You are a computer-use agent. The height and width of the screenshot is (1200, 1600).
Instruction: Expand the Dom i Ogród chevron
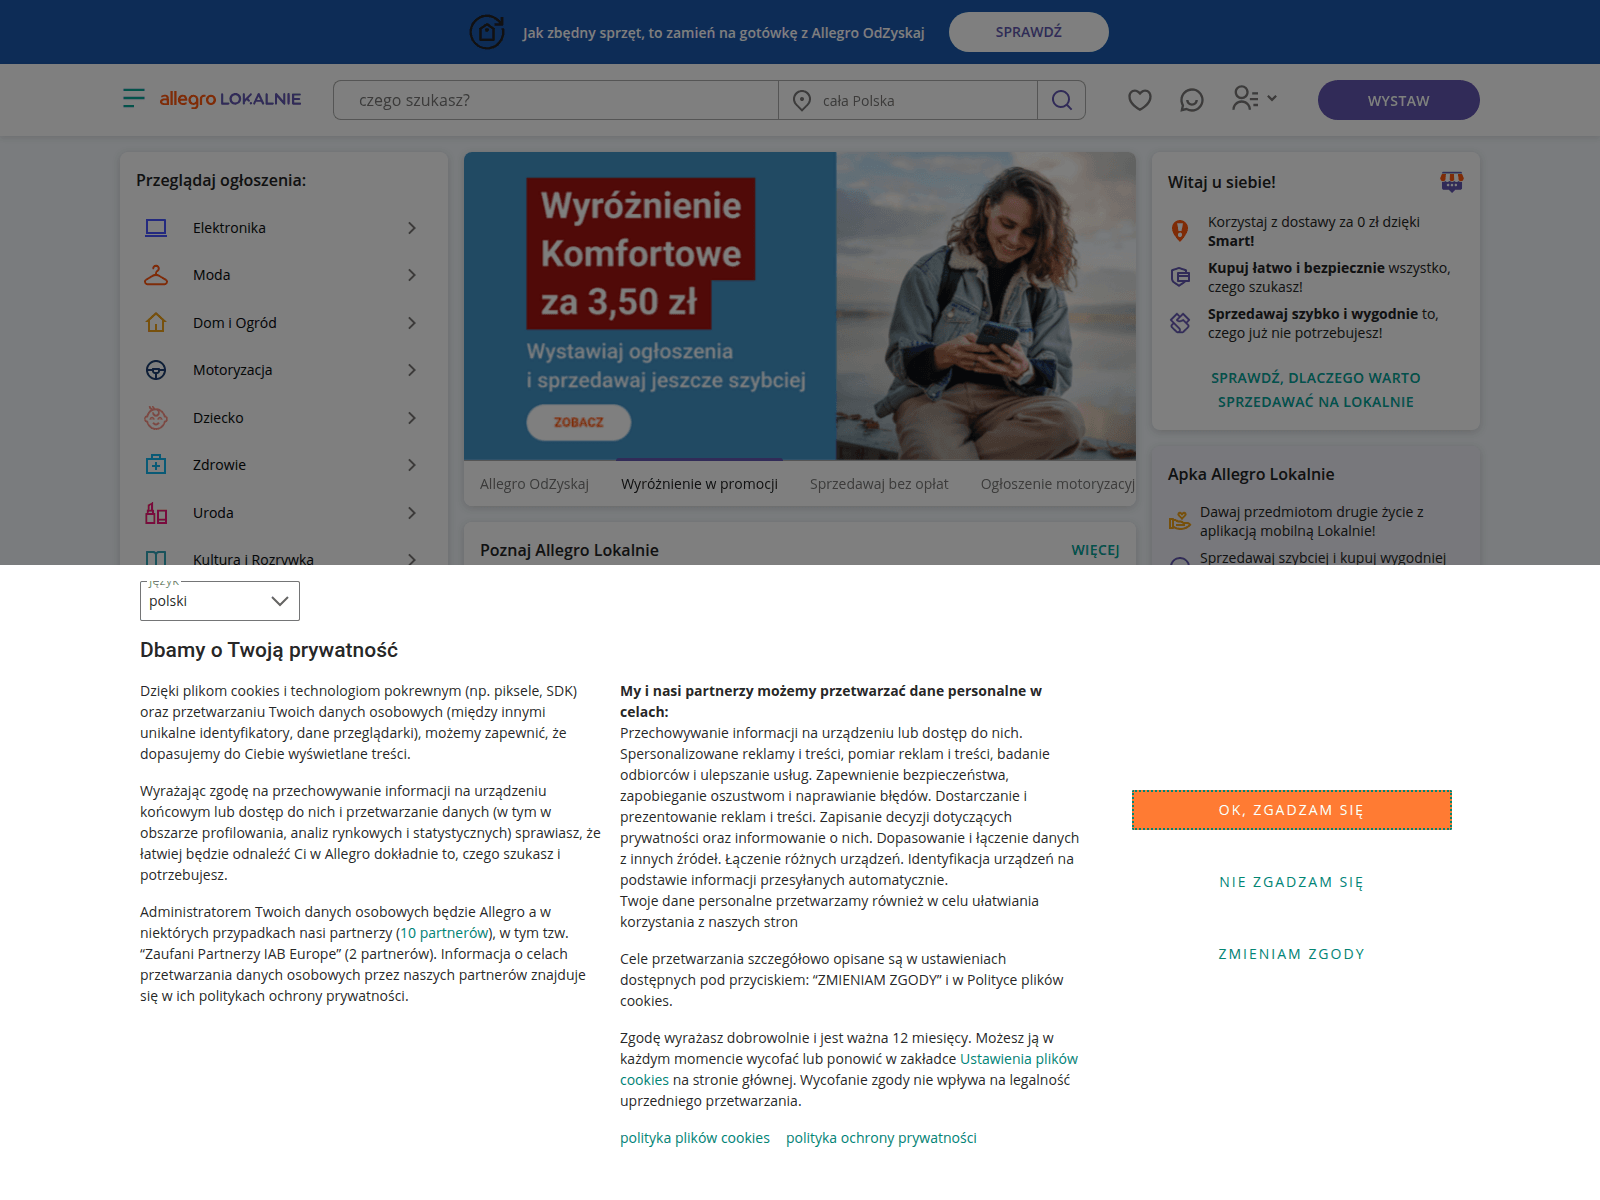point(412,323)
